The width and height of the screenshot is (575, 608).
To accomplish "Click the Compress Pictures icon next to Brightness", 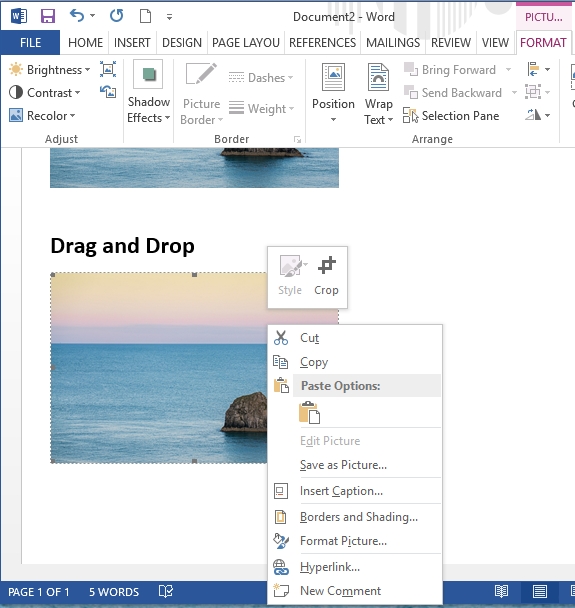I will tap(108, 69).
